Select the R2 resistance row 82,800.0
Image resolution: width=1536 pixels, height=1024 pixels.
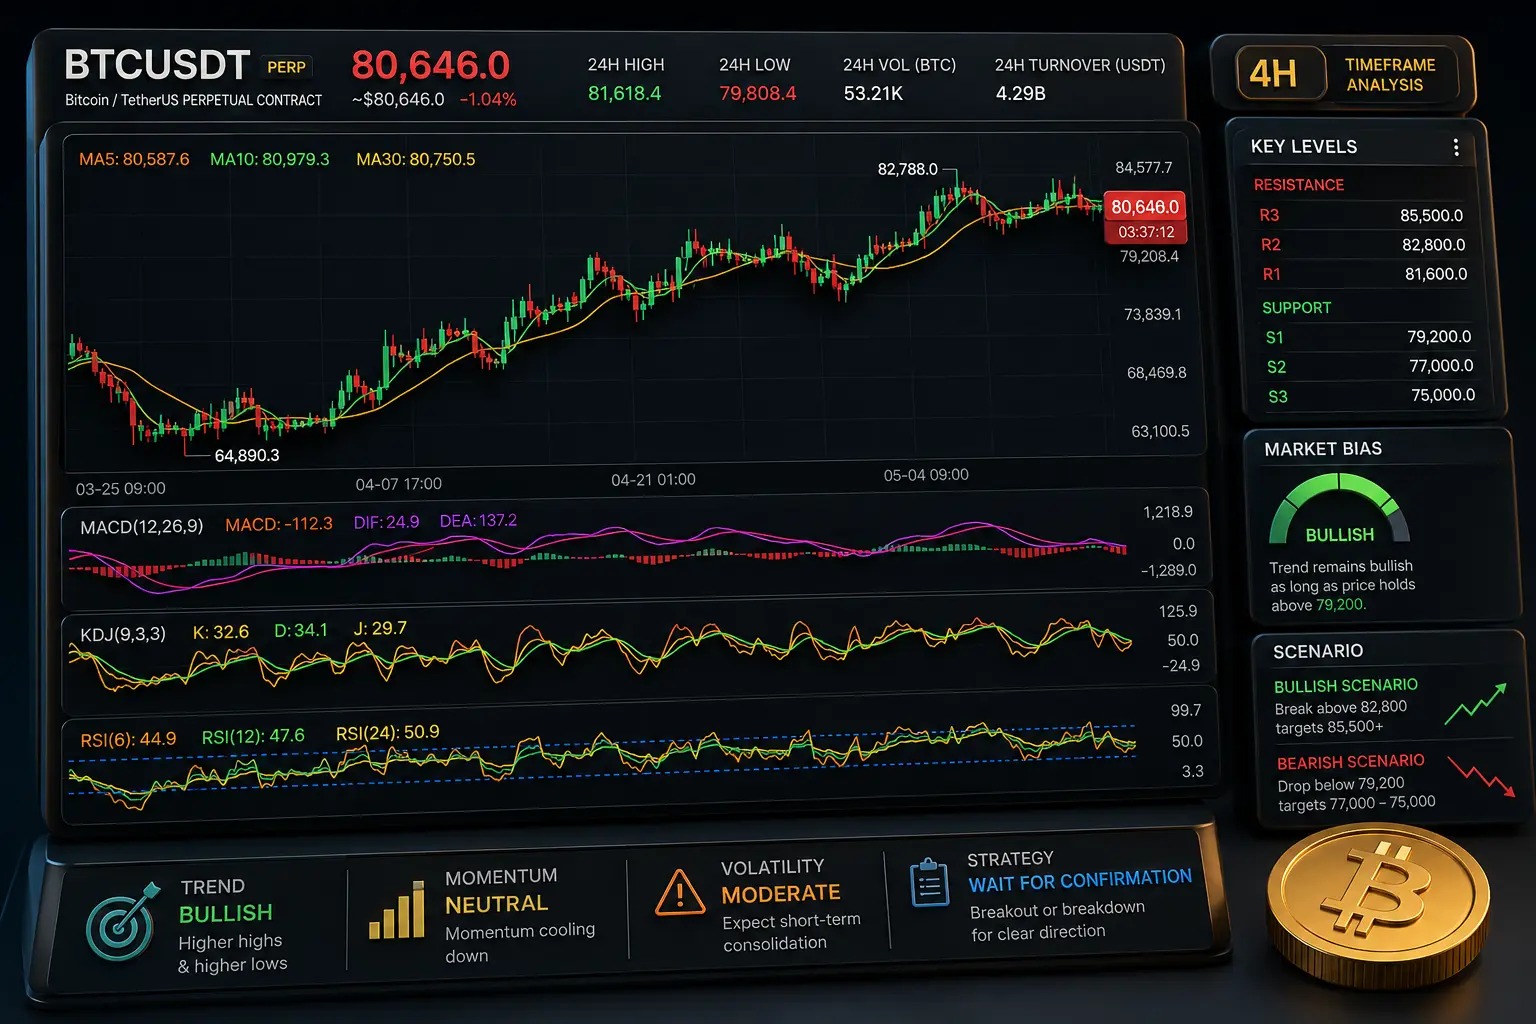tap(1363, 245)
